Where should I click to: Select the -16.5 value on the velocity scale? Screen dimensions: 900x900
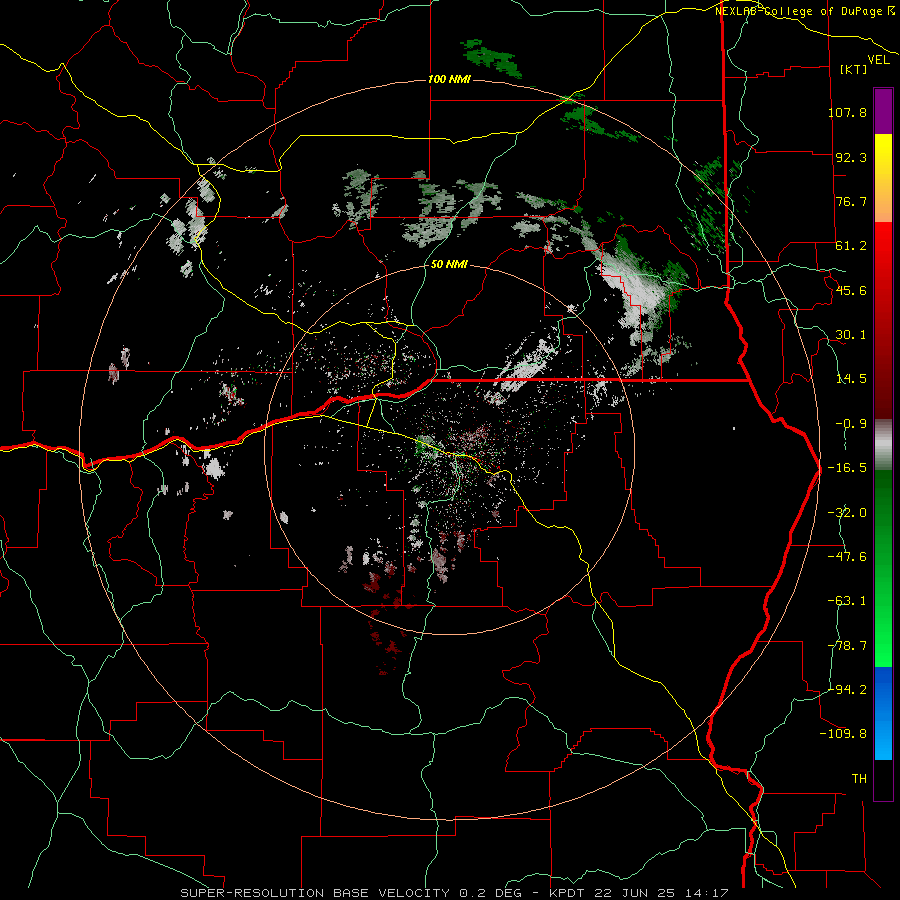tap(847, 468)
